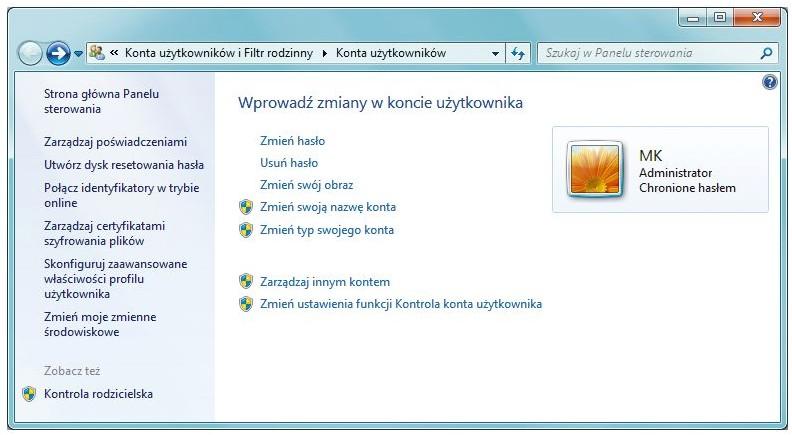
Task: Click the shield icon next to Kontrola rodzicielska
Action: (x=29, y=394)
